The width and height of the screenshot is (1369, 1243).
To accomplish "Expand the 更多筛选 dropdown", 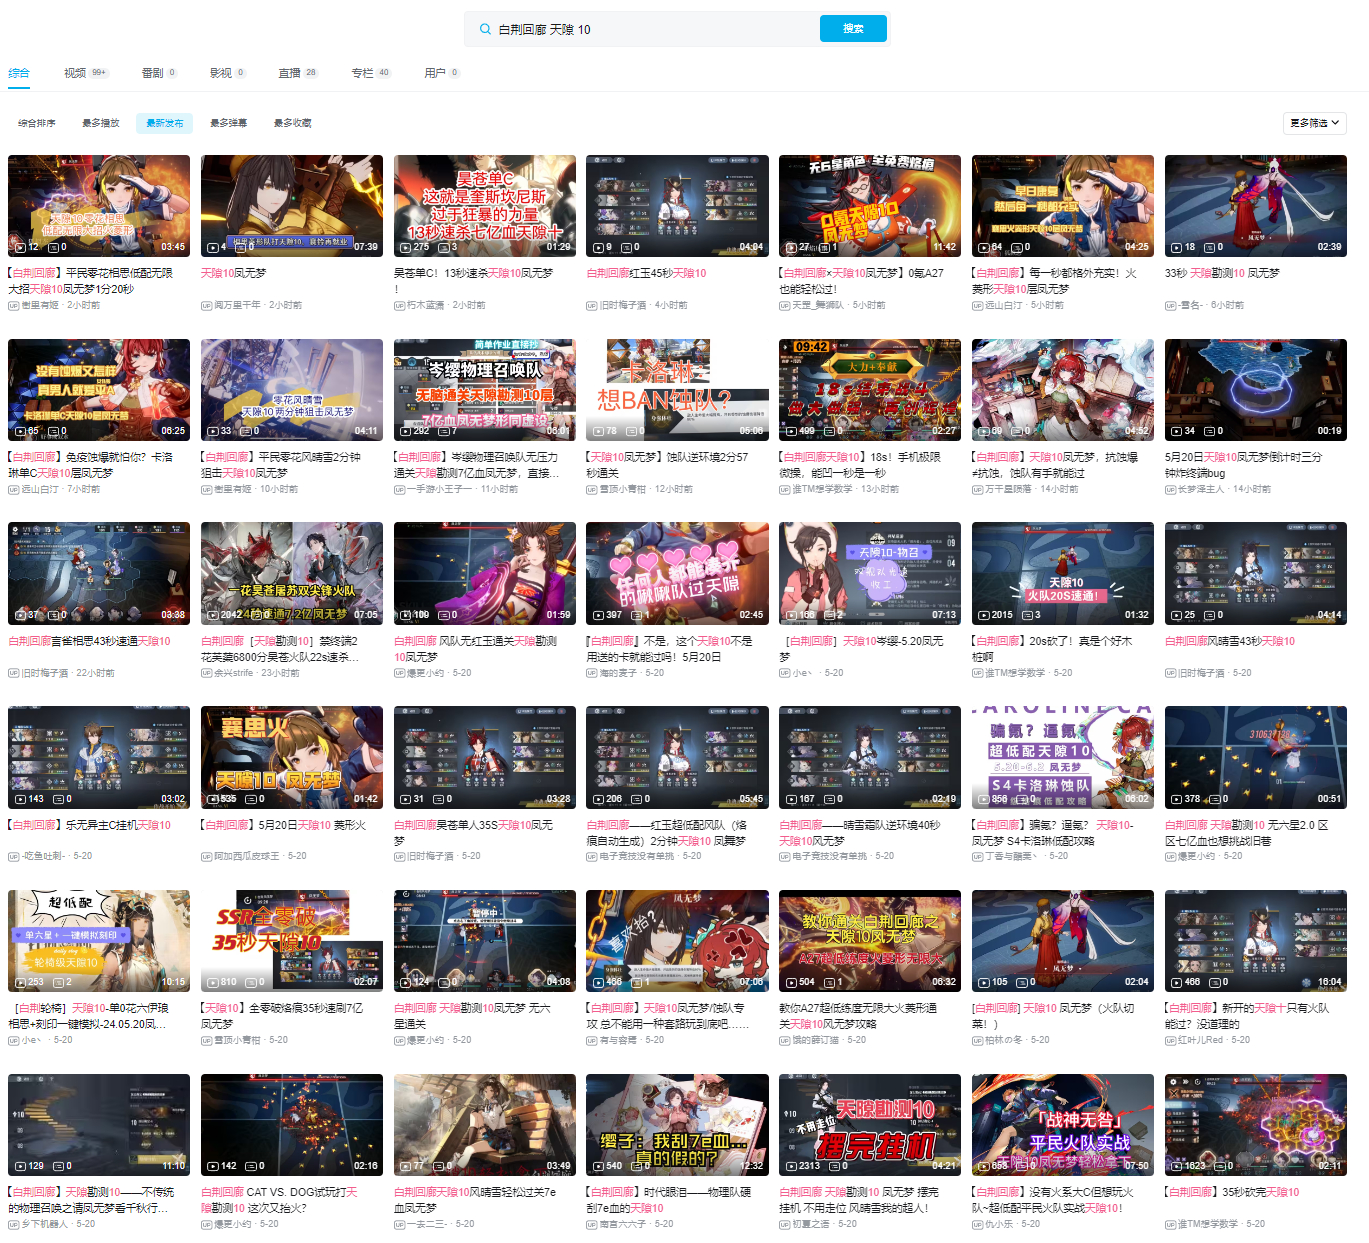I will [1315, 123].
